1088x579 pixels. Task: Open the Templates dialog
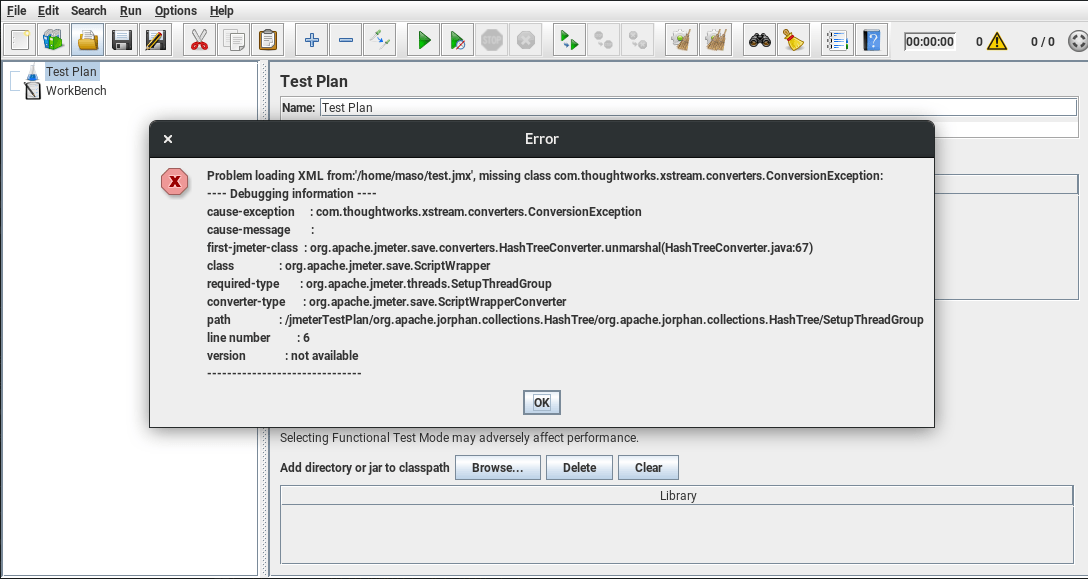[x=53, y=40]
